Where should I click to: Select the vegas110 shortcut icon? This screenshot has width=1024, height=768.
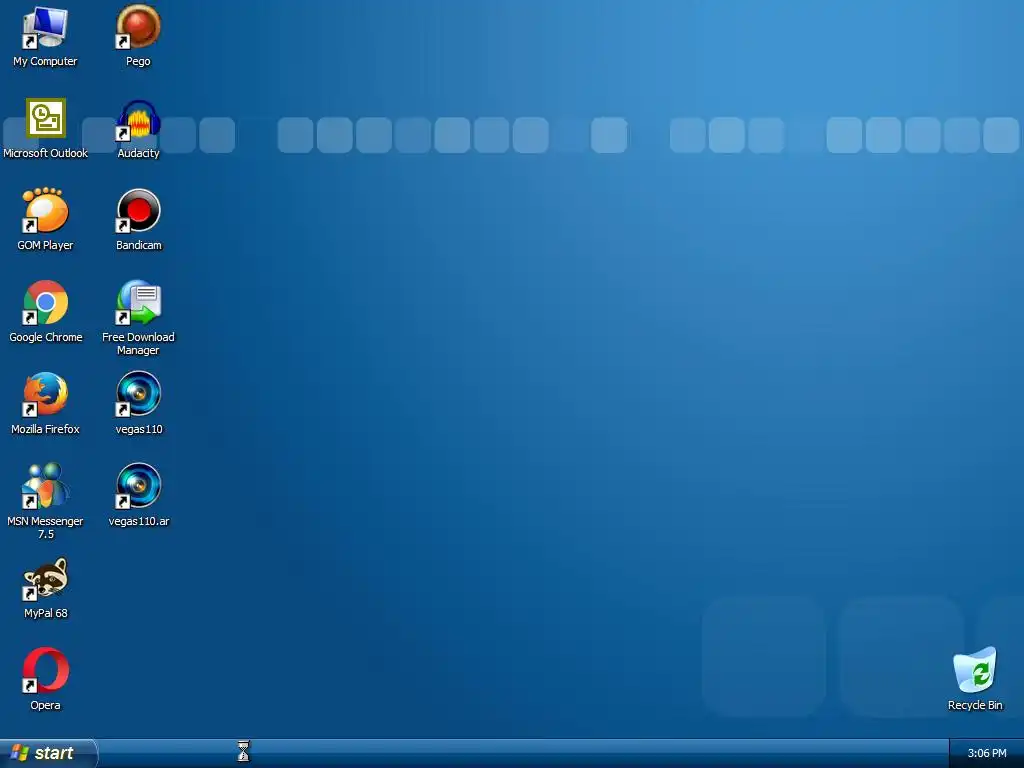138,394
